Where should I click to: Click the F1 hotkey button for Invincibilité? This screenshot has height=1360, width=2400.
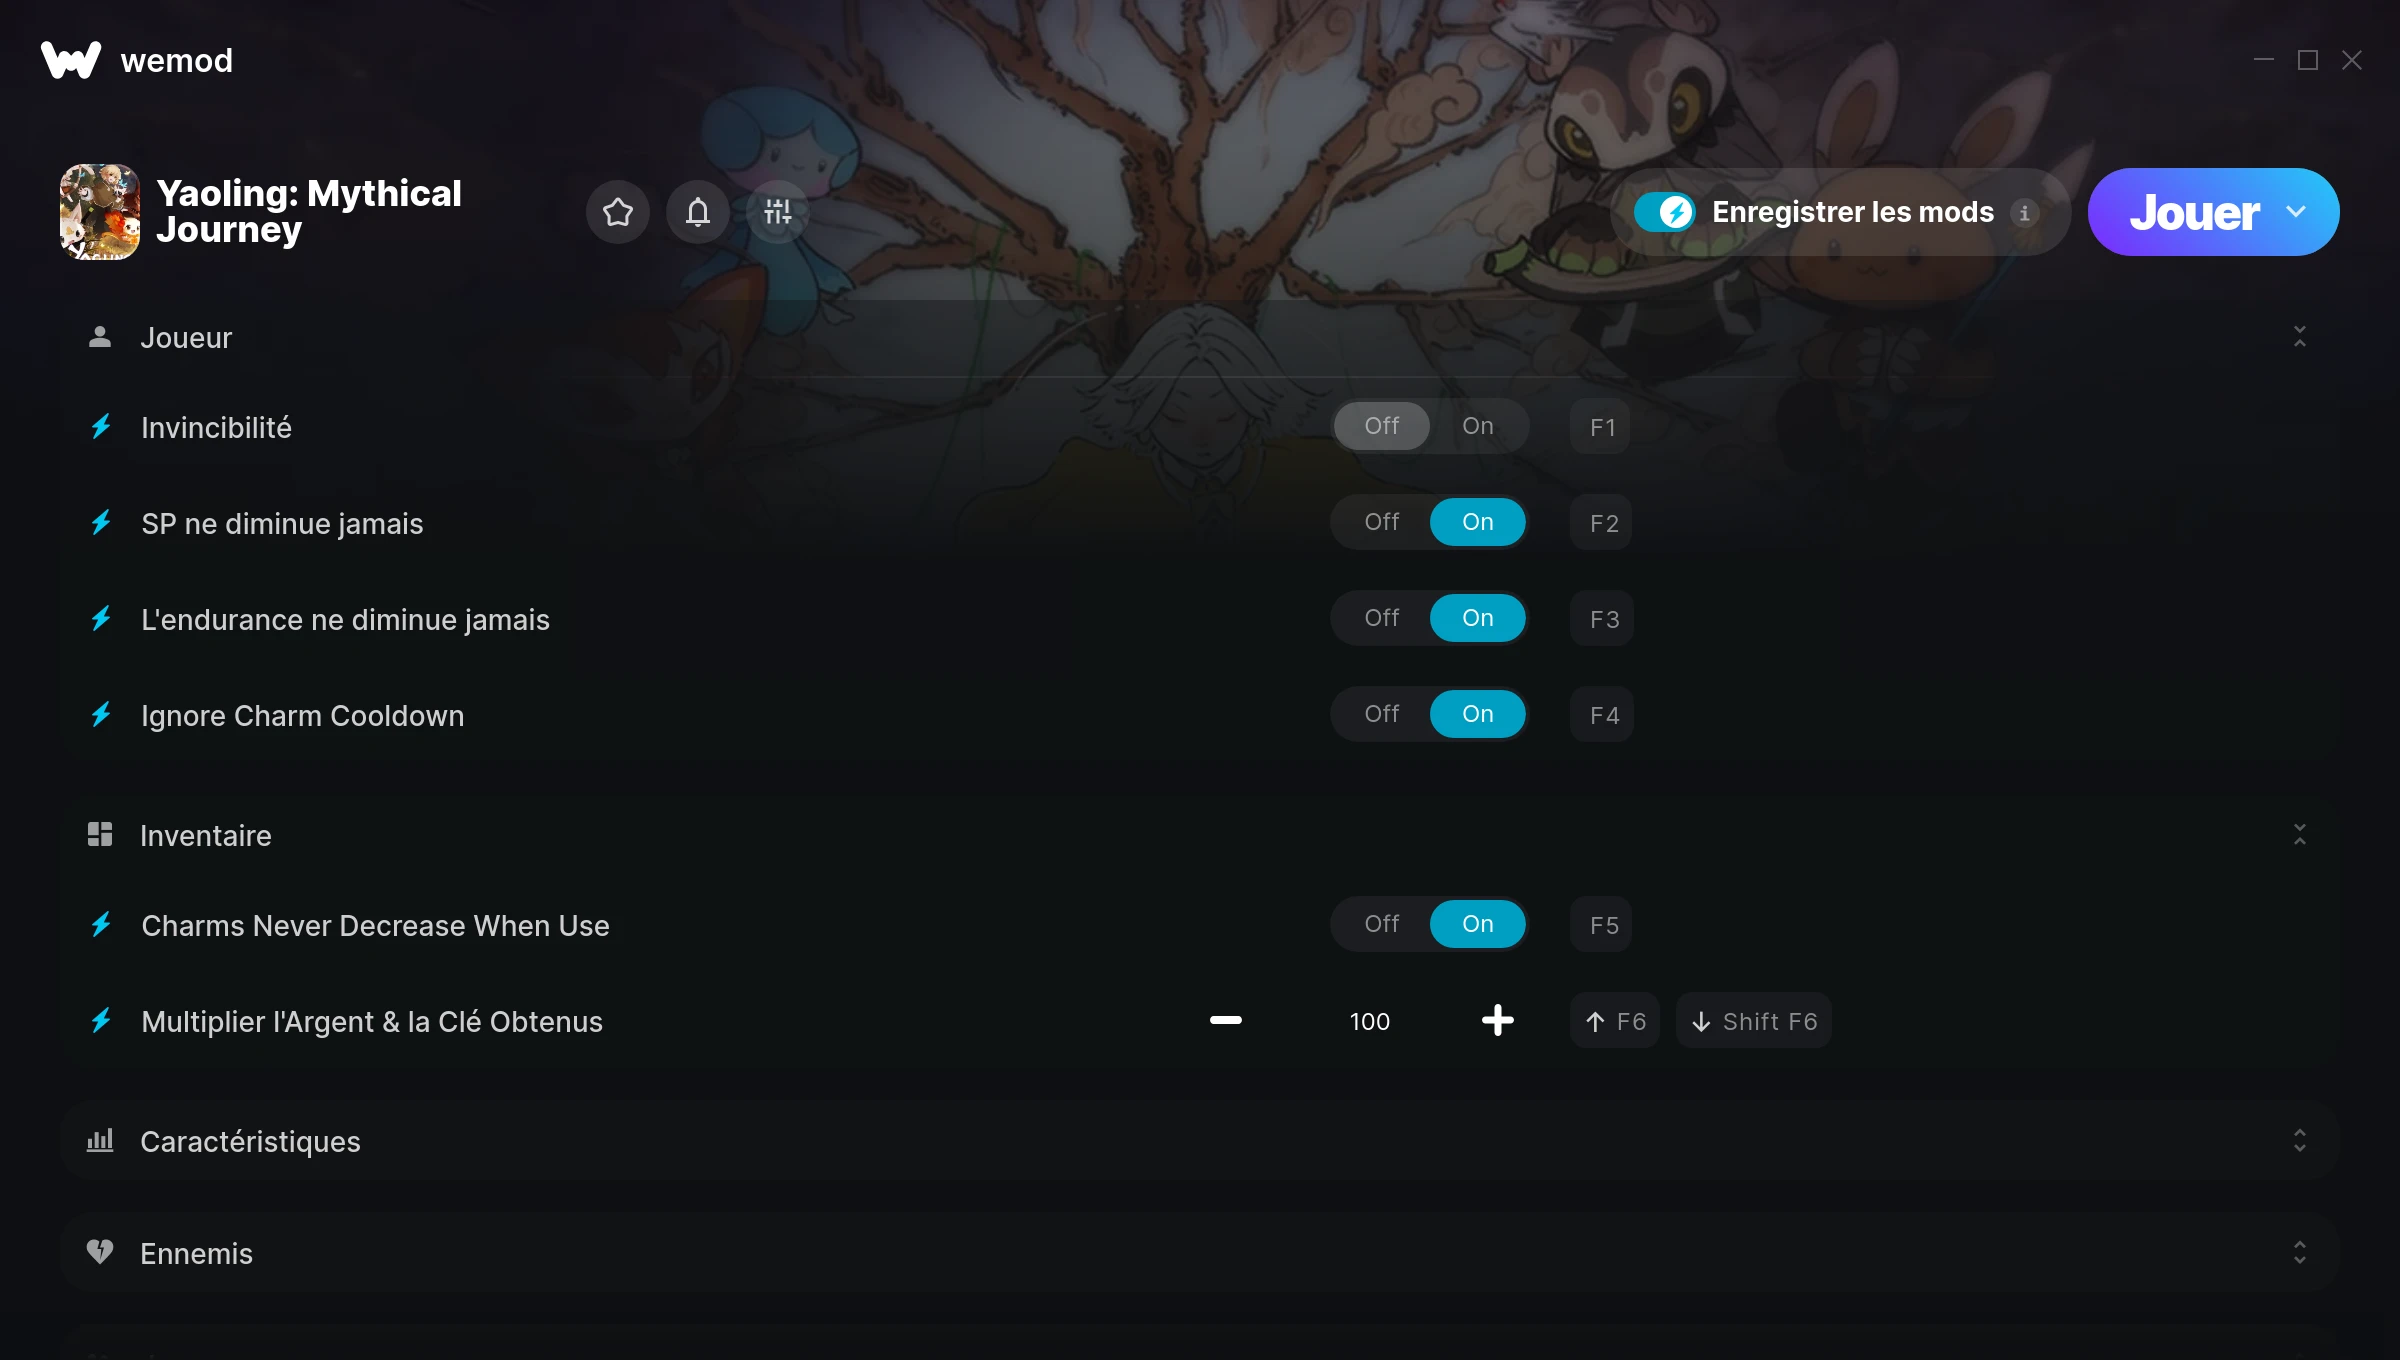coord(1601,427)
